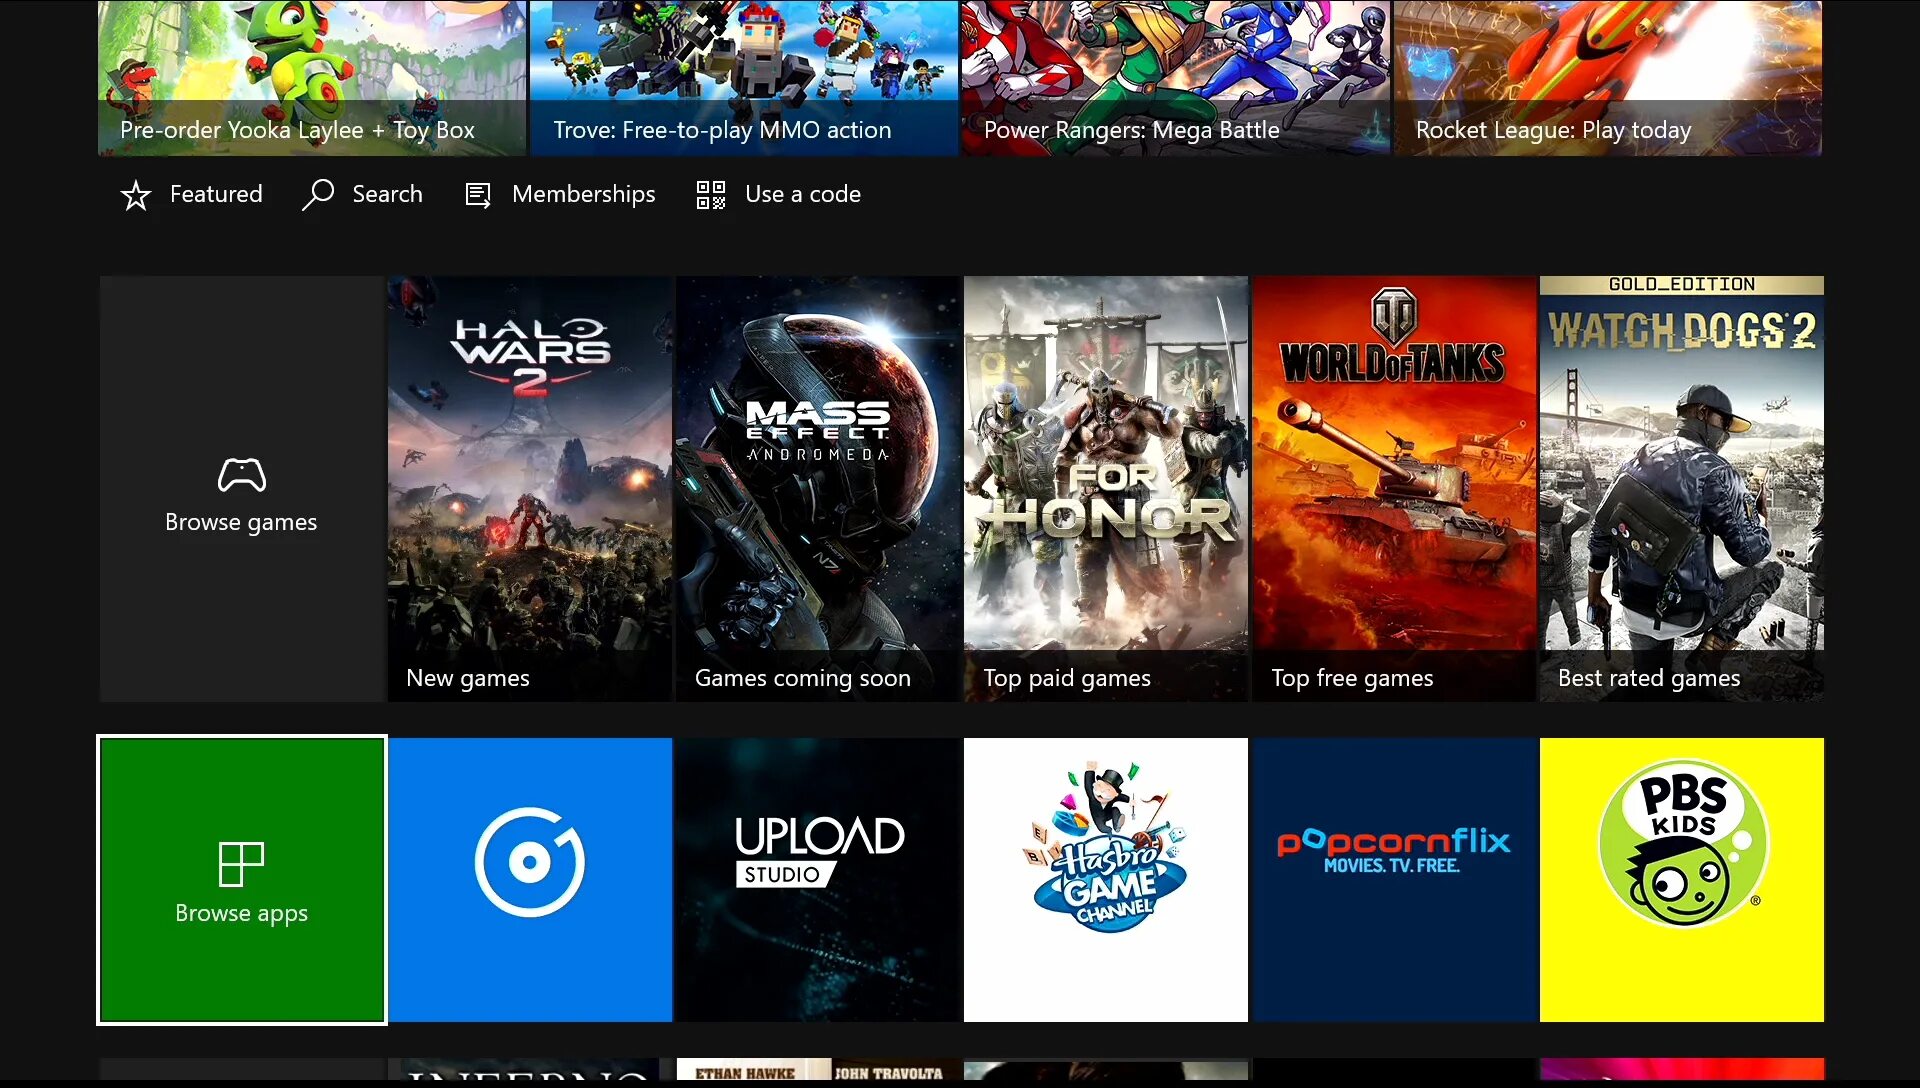Click the Featured star icon
This screenshot has height=1088, width=1920.
(x=135, y=195)
